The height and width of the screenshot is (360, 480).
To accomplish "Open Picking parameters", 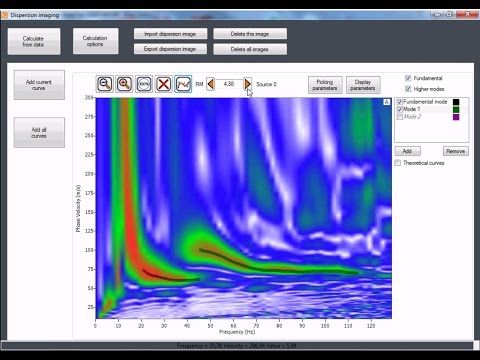I will 325,85.
